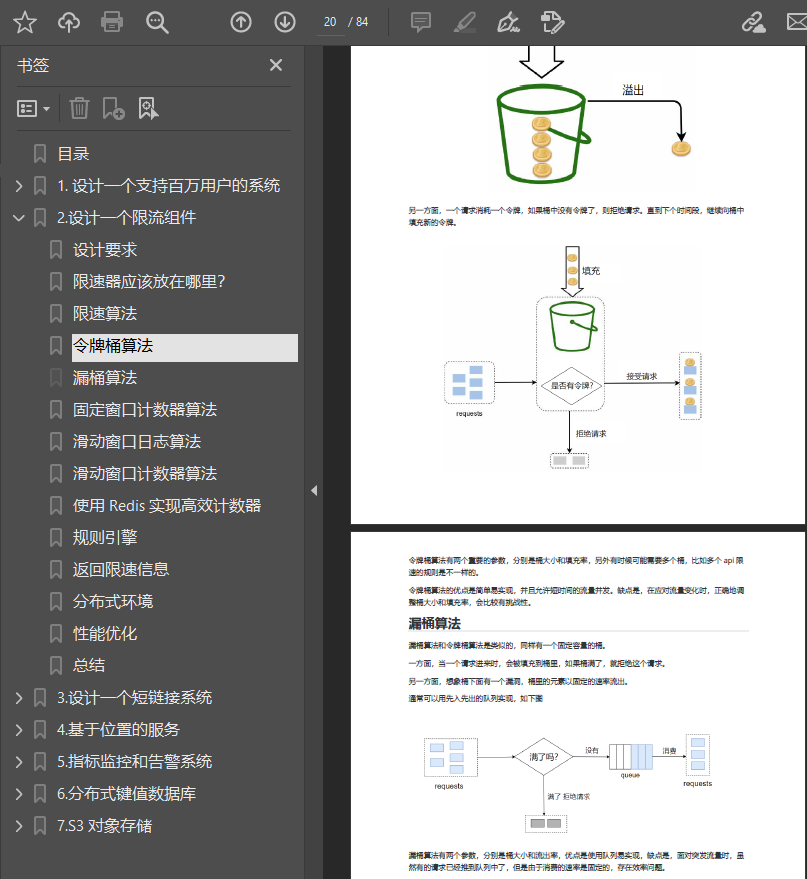The width and height of the screenshot is (807, 879).
Task: Expand the 1. 设计一个支持百万用户的系统 chapter
Action: [18, 186]
